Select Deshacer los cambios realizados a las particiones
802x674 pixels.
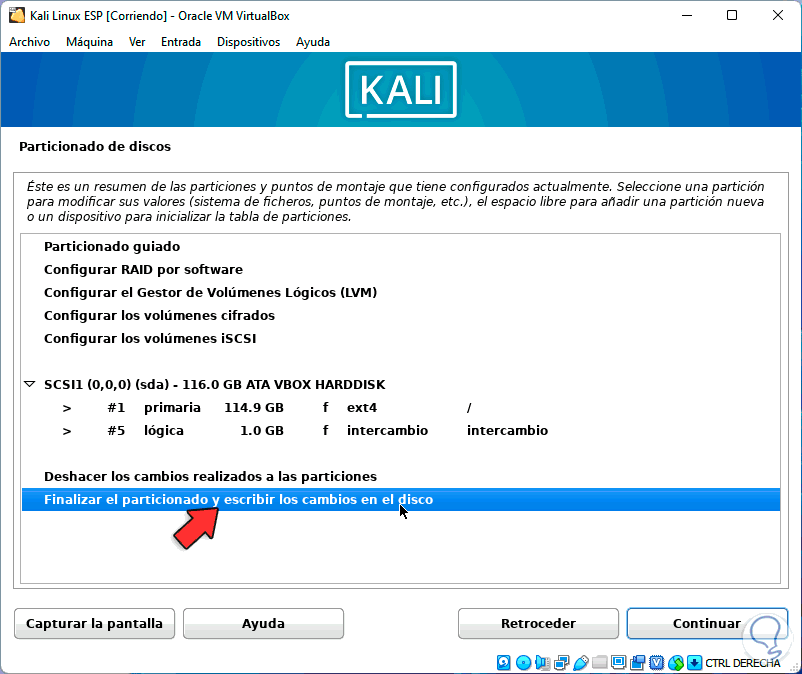click(x=401, y=477)
